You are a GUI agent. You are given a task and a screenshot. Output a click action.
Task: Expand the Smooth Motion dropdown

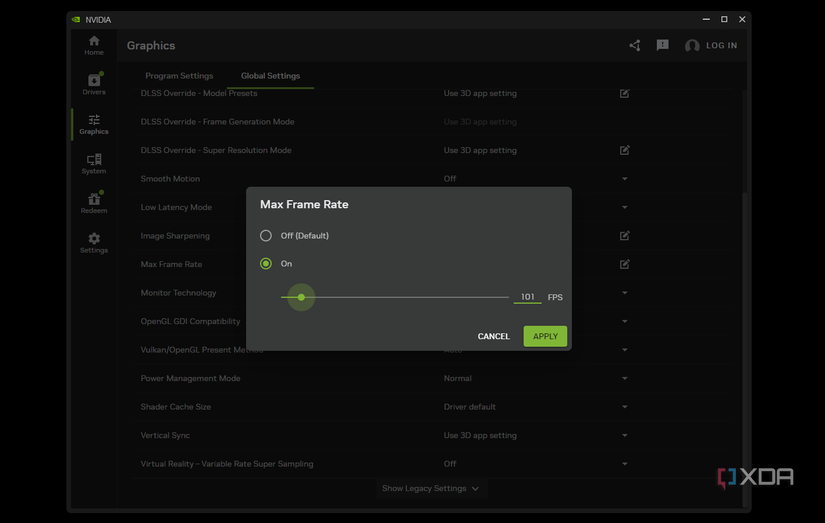tap(625, 179)
